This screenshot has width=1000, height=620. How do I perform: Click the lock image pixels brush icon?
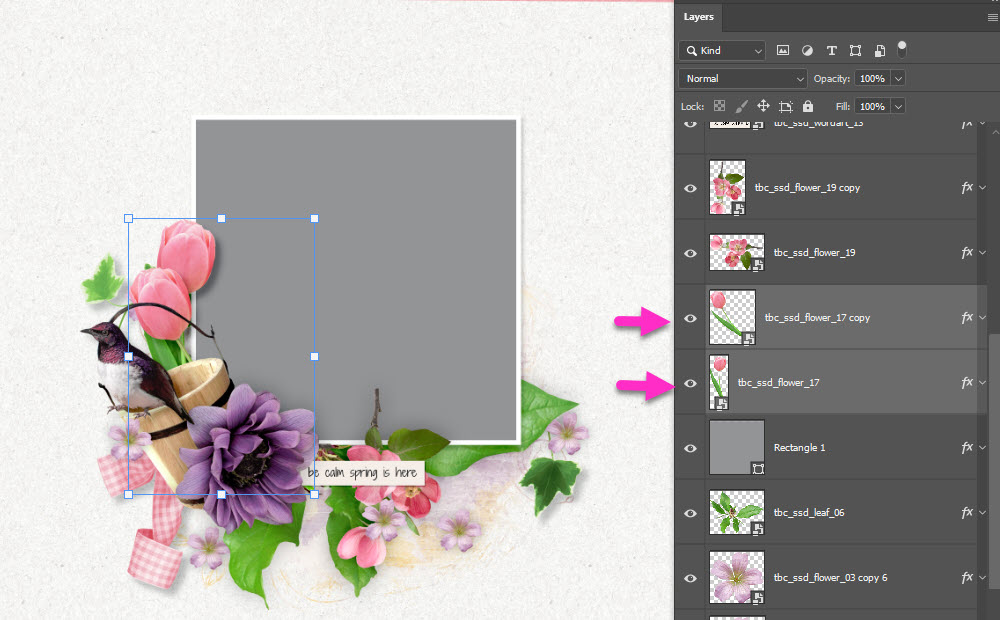tap(741, 106)
